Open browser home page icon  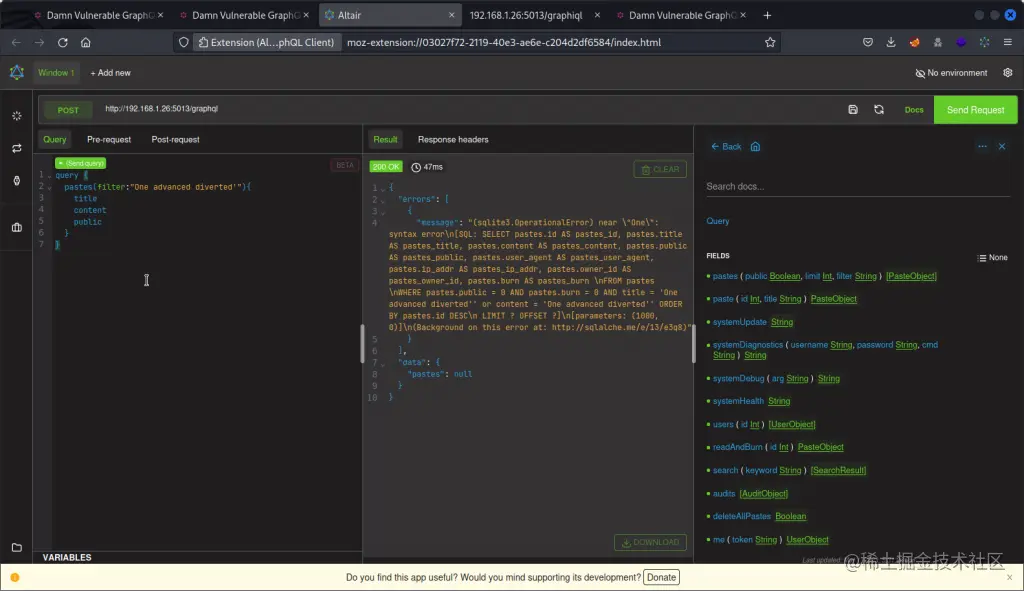click(86, 42)
